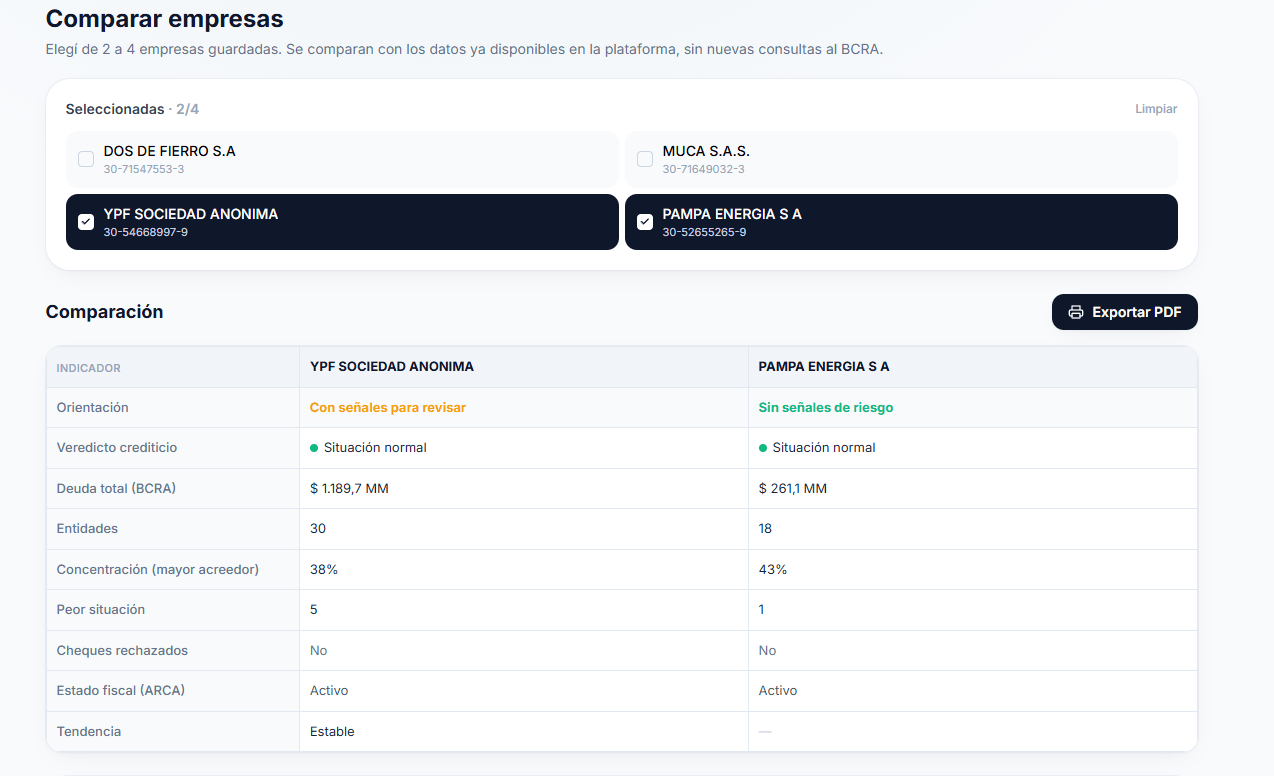Click the Deuda total (BCRA) row label
The height and width of the screenshot is (776, 1274).
tap(114, 488)
